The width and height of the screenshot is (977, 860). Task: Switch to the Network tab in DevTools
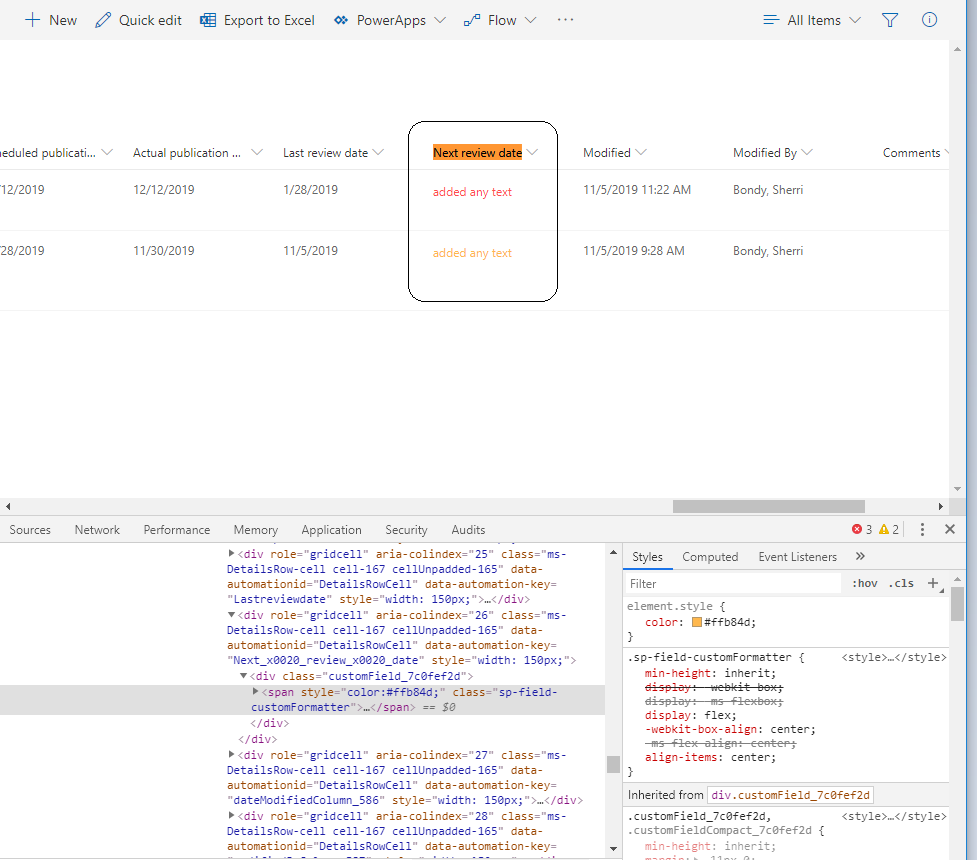point(96,529)
